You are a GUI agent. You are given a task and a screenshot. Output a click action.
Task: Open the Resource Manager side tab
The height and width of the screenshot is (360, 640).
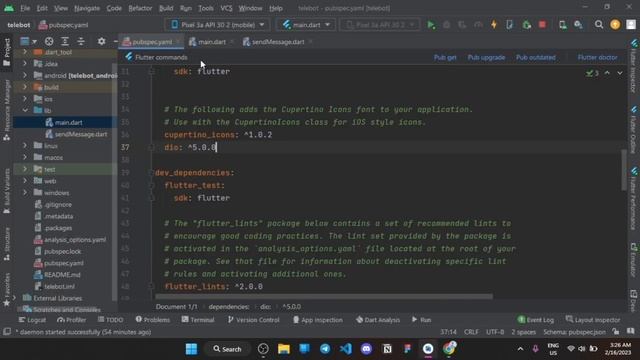(x=7, y=110)
